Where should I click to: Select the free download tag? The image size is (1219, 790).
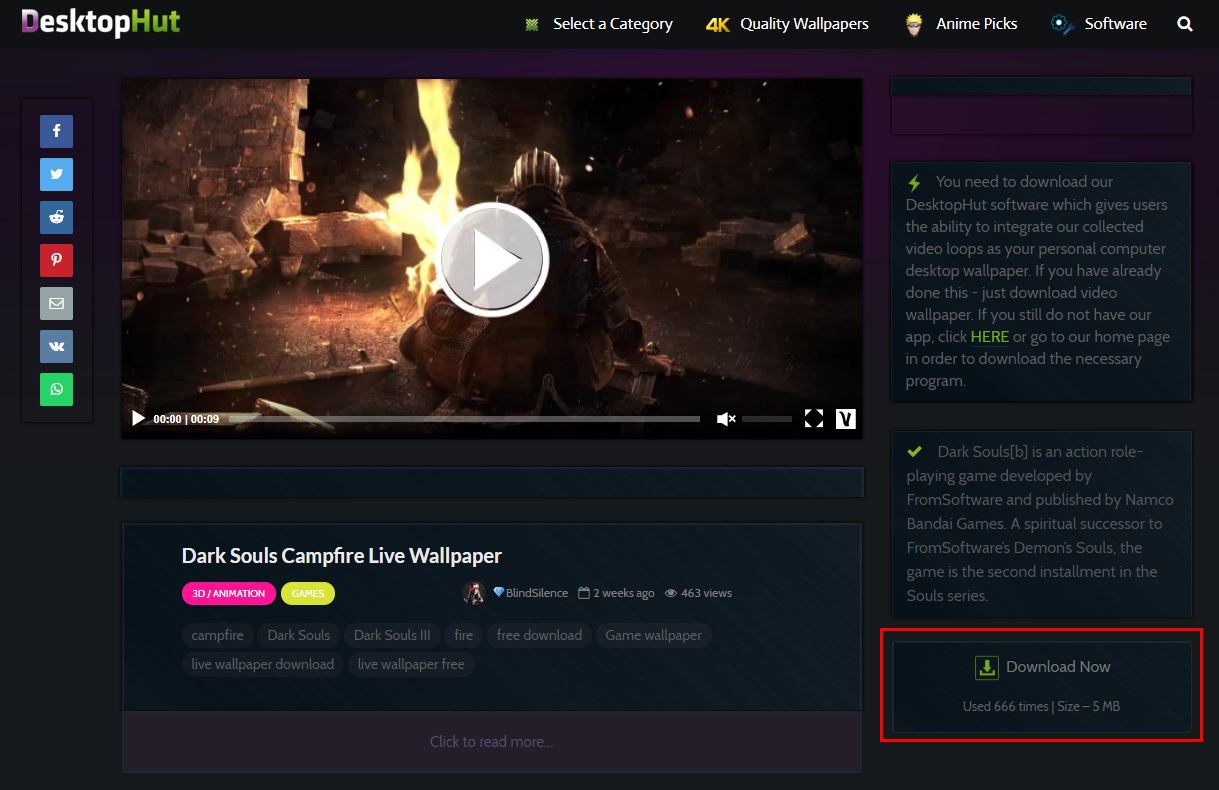pyautogui.click(x=539, y=635)
